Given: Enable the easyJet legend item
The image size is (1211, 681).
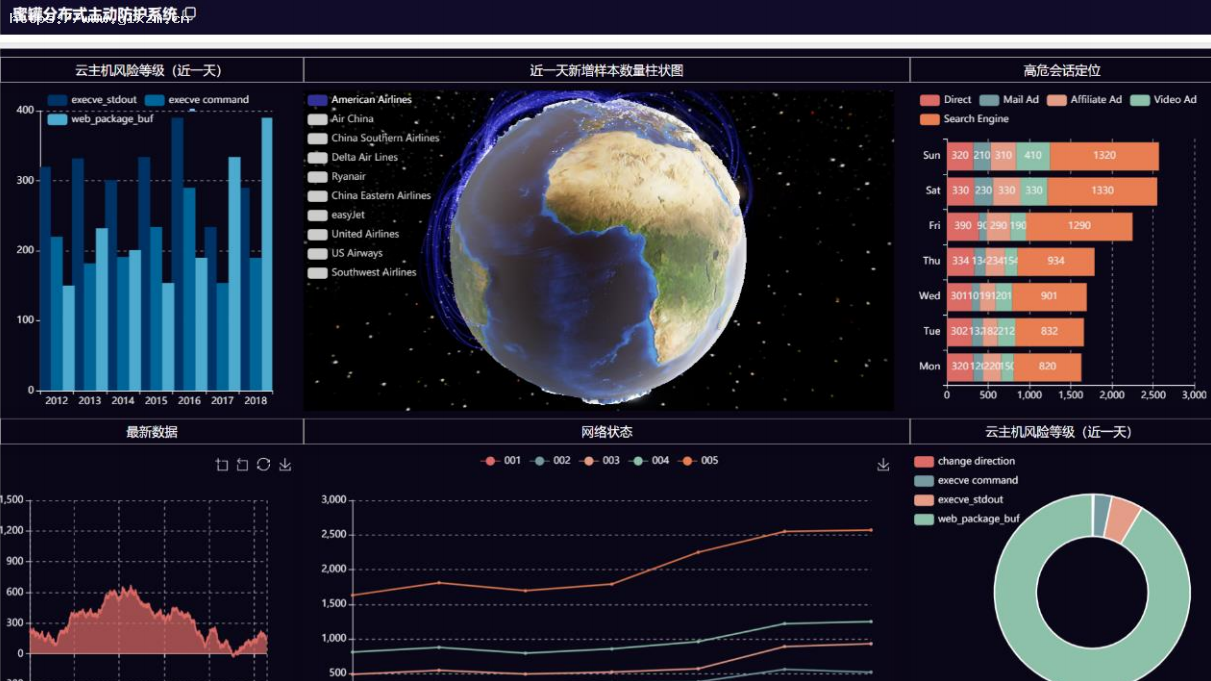Looking at the screenshot, I should pos(336,215).
